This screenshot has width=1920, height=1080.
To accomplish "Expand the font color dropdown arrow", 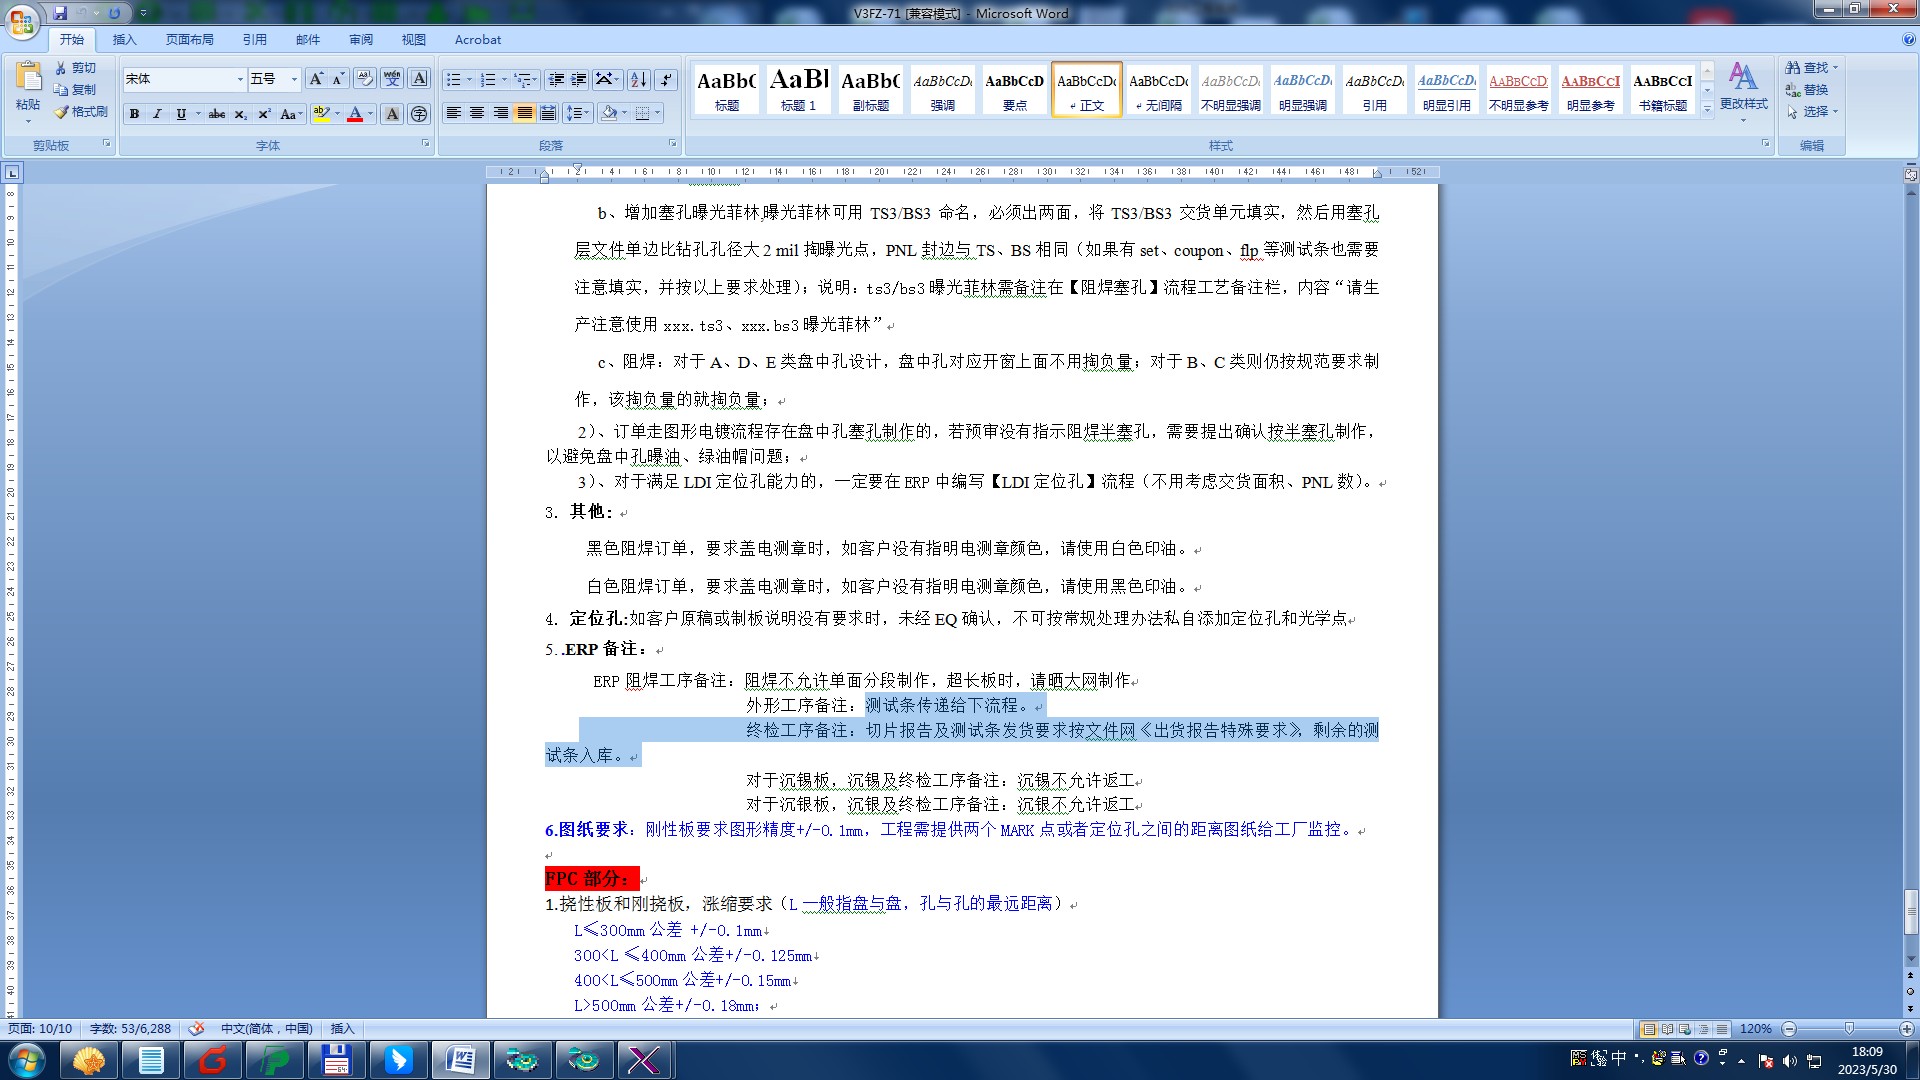I will 371,114.
